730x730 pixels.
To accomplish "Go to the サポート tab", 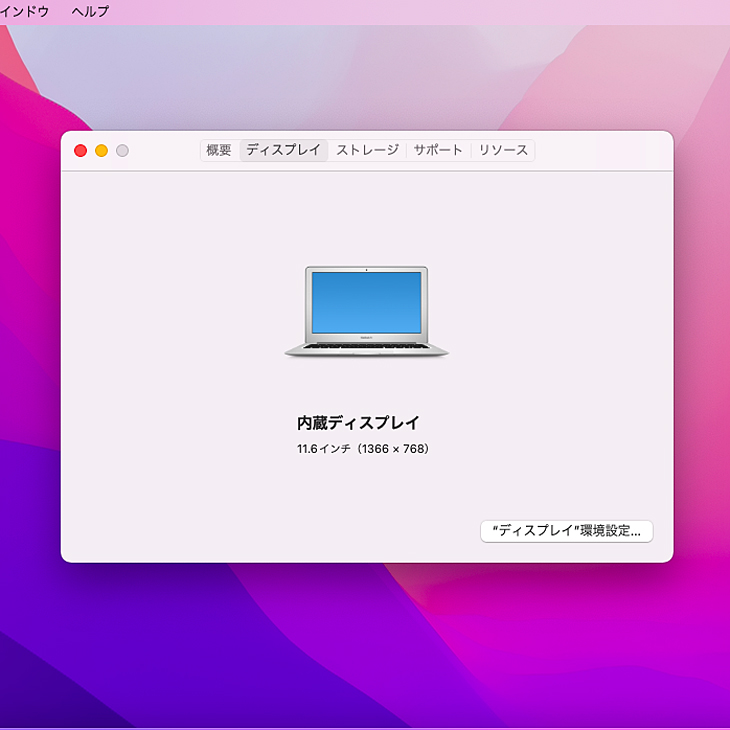I will 438,151.
